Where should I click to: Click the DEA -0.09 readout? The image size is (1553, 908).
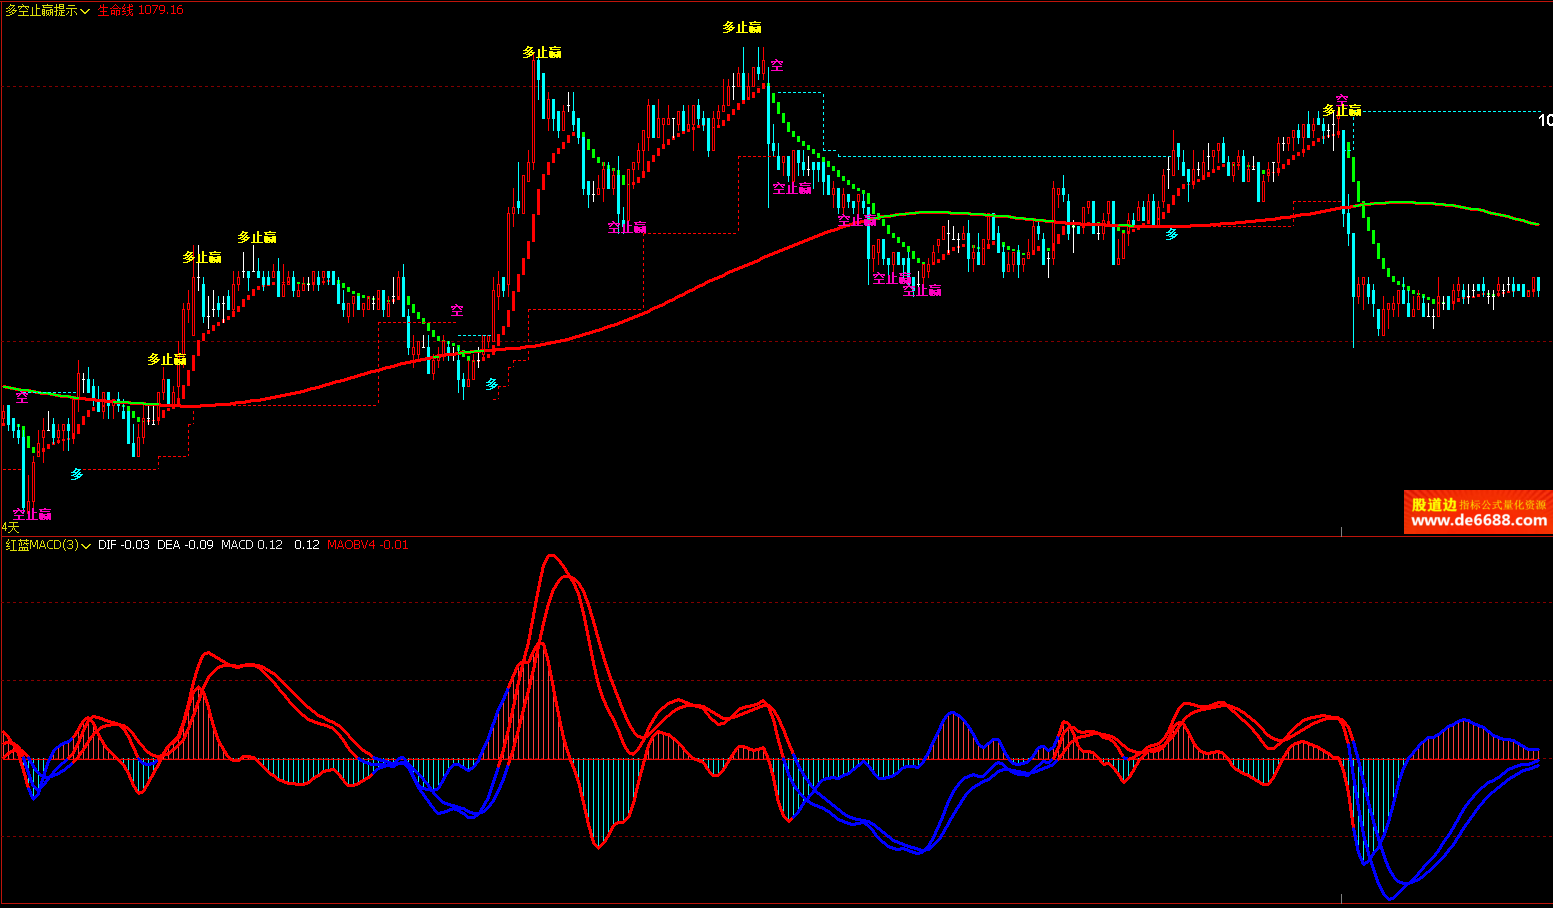coord(185,545)
